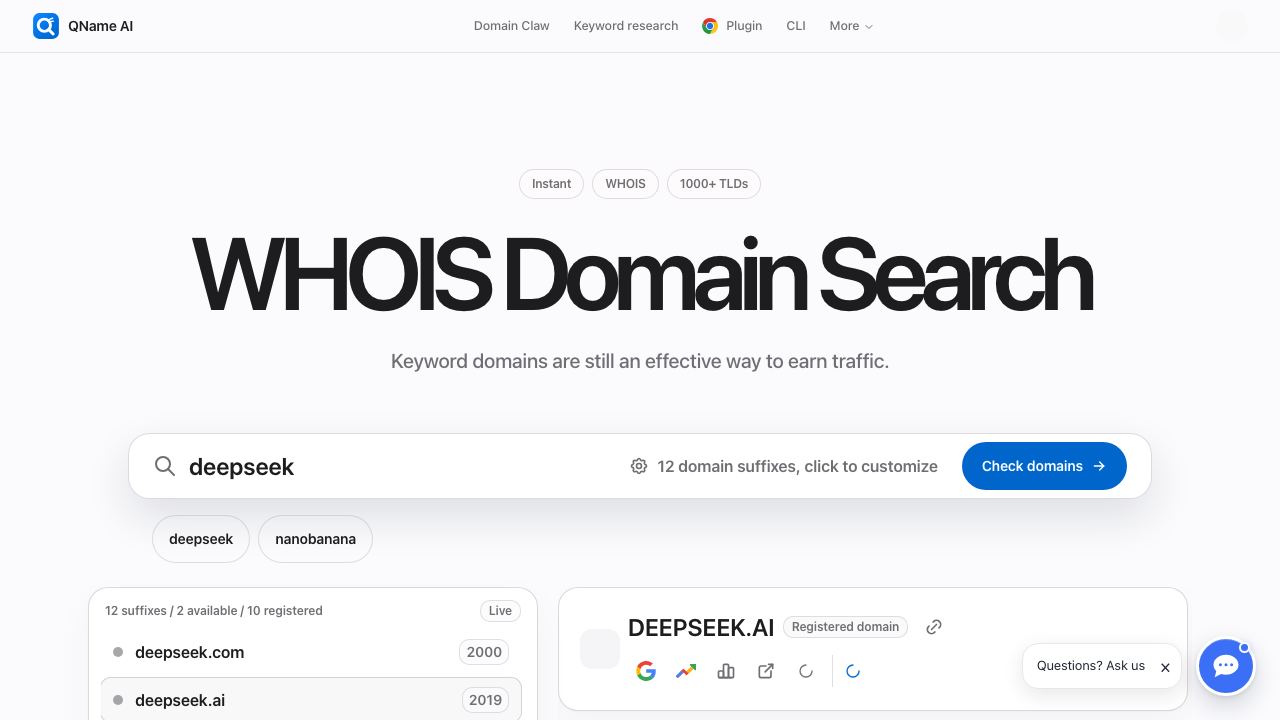Open the bar chart stats icon
The width and height of the screenshot is (1280, 720).
pos(726,671)
